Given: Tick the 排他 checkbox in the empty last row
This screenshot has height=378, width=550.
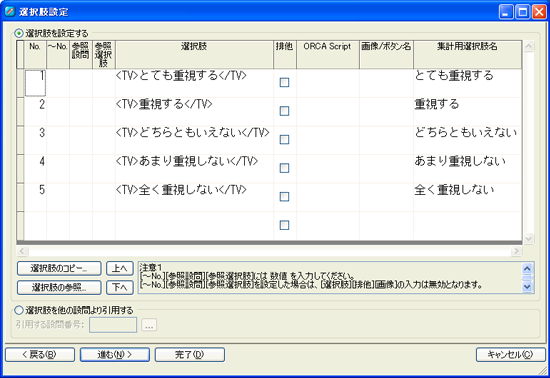Looking at the screenshot, I should click(x=284, y=225).
